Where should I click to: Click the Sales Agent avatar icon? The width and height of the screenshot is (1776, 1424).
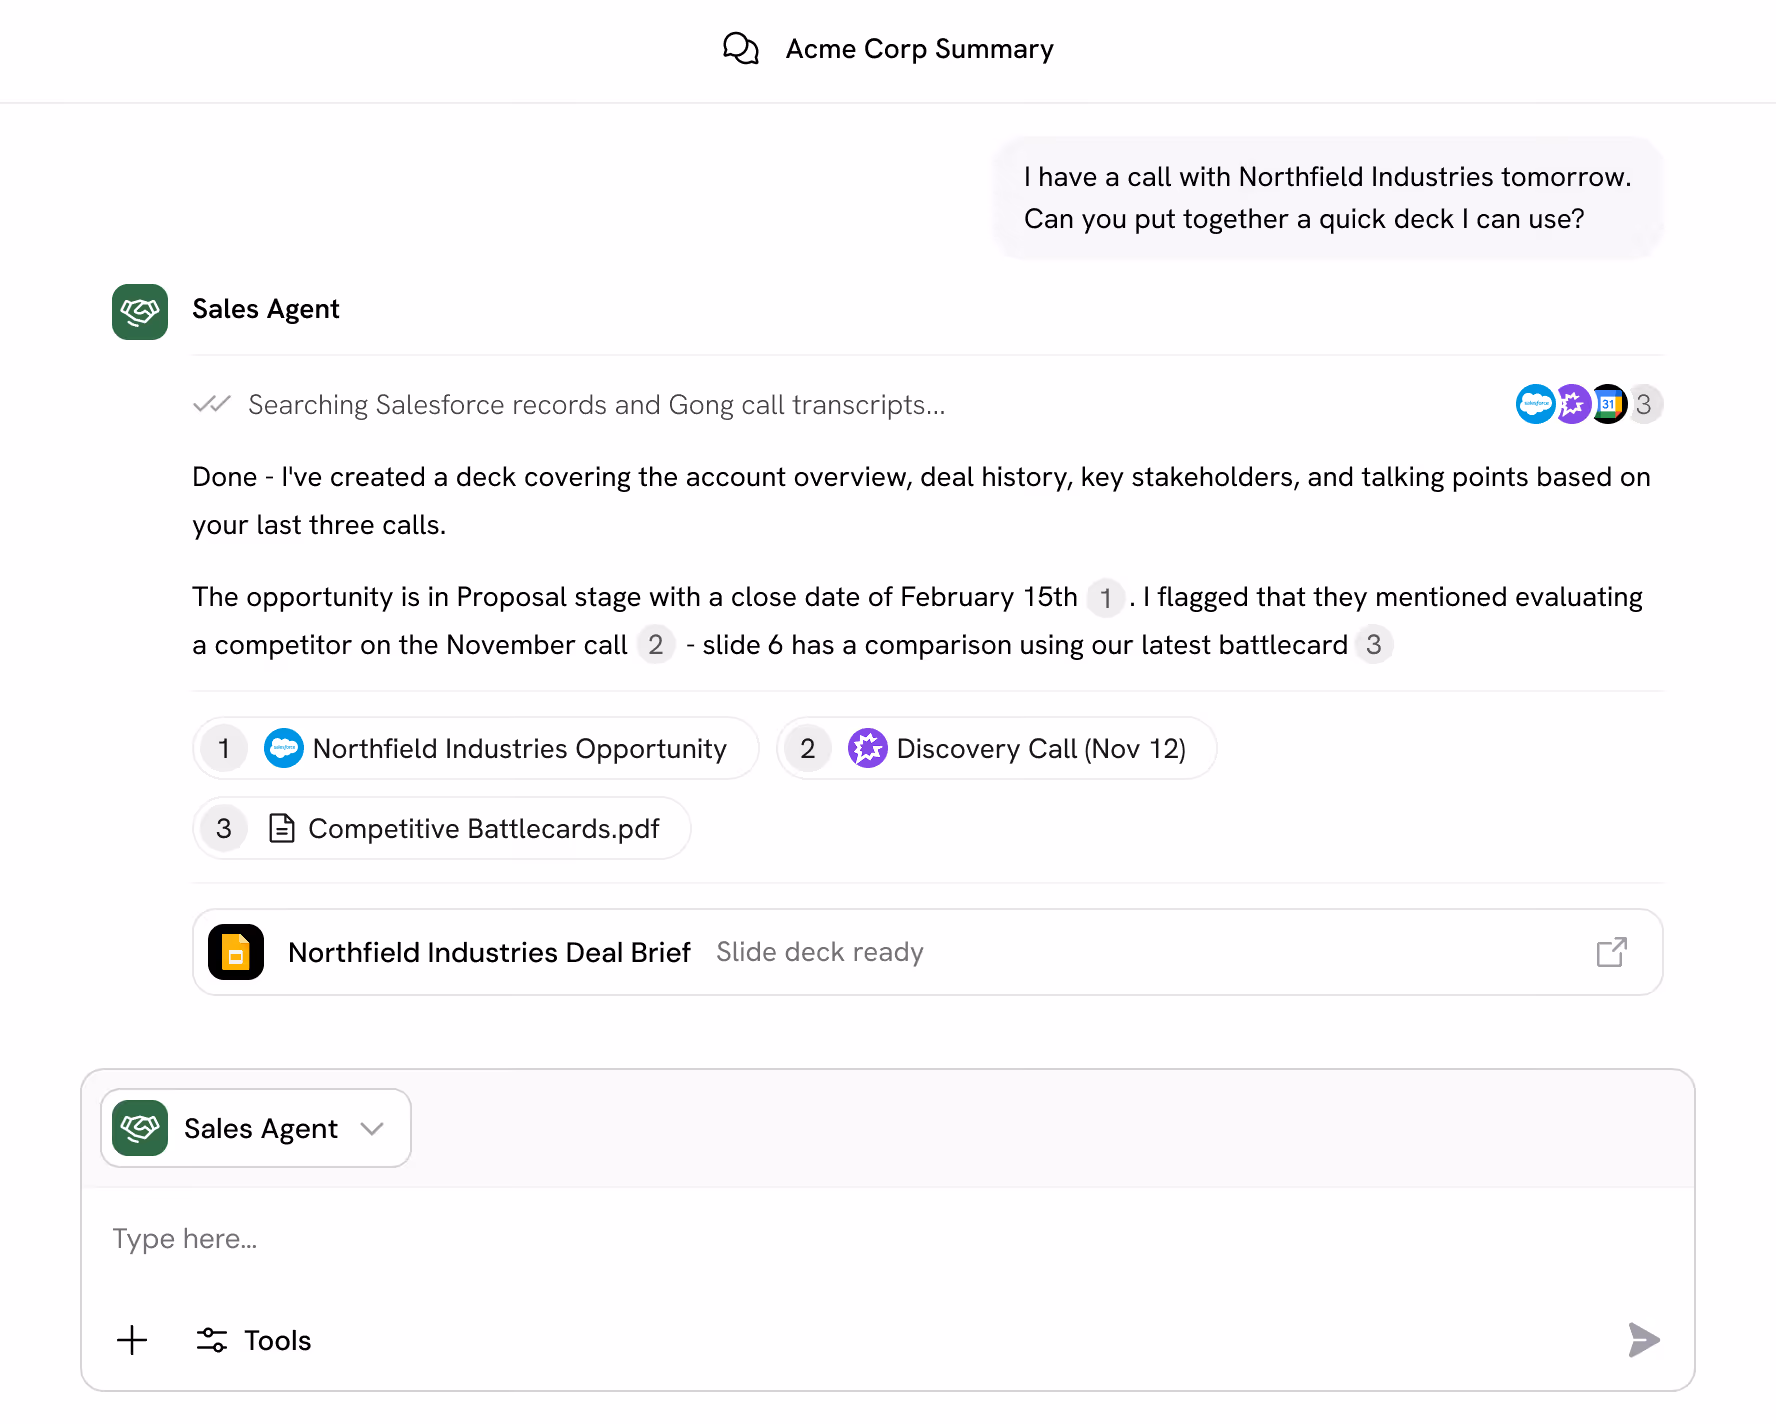coord(139,312)
